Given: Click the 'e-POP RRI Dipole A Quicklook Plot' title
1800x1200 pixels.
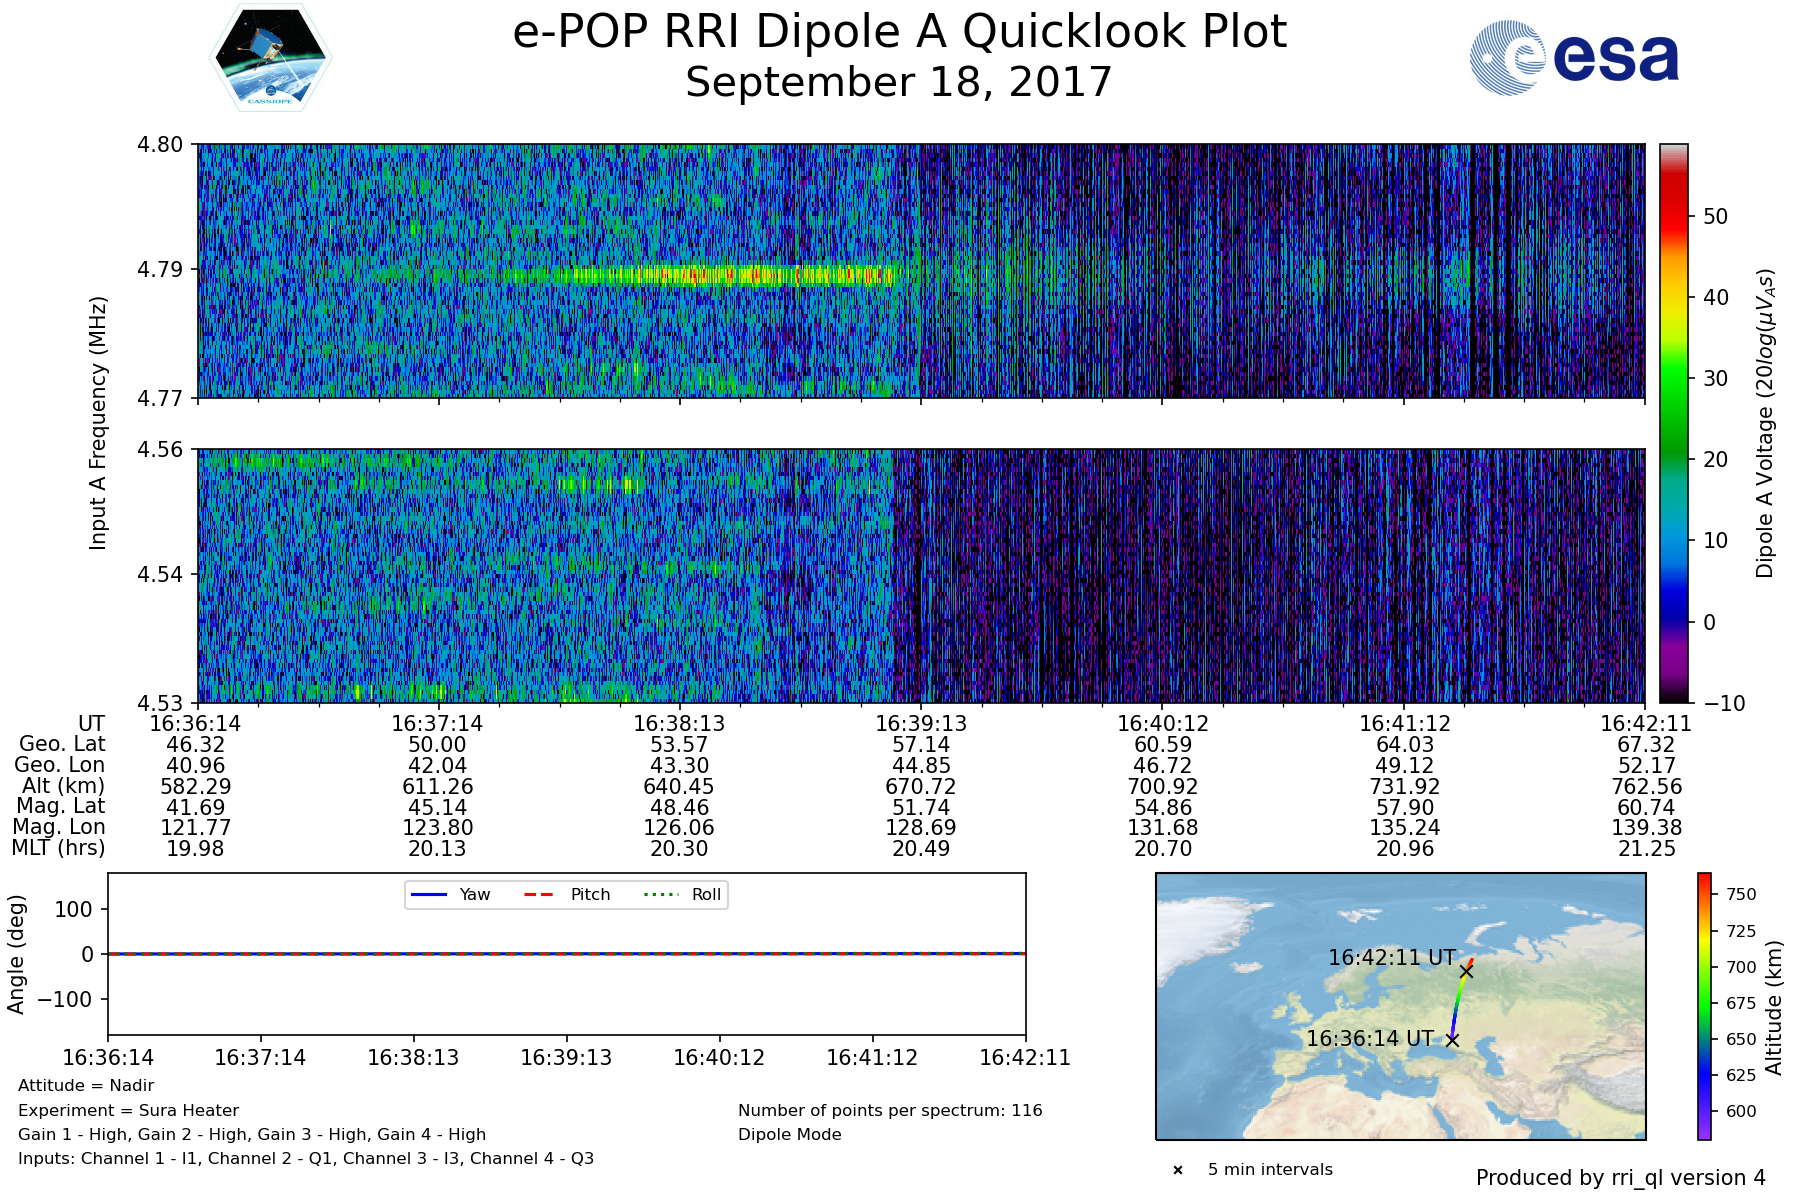Looking at the screenshot, I should pyautogui.click(x=899, y=32).
